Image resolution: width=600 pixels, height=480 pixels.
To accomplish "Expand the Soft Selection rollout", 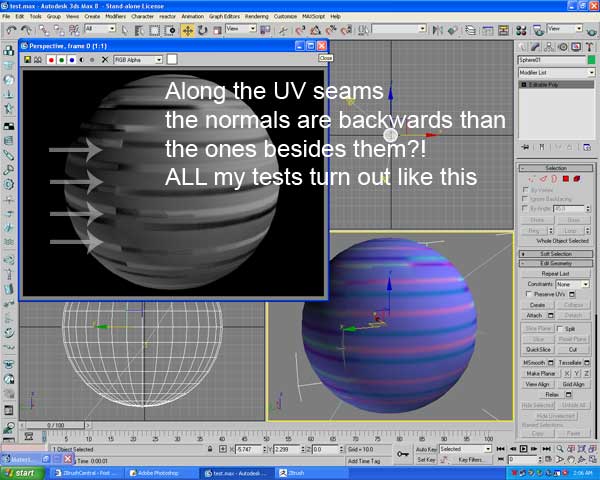I will (556, 254).
